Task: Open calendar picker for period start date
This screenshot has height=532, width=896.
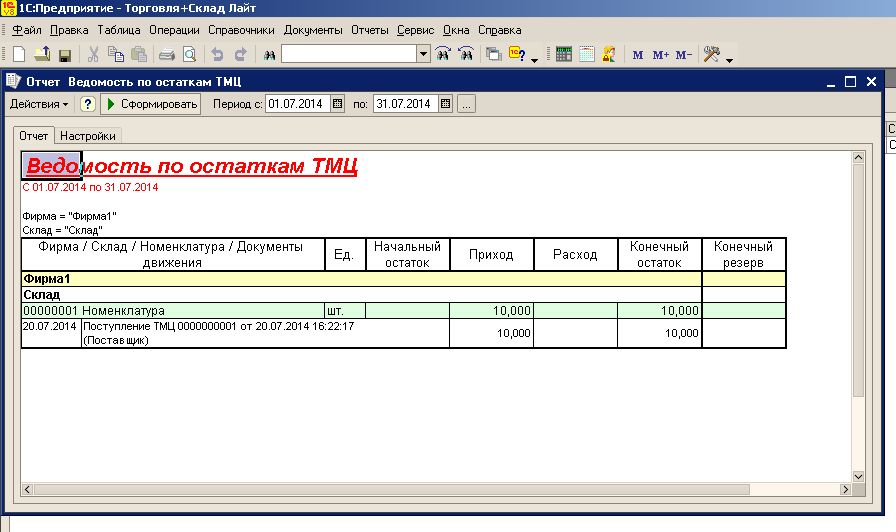Action: [x=338, y=104]
